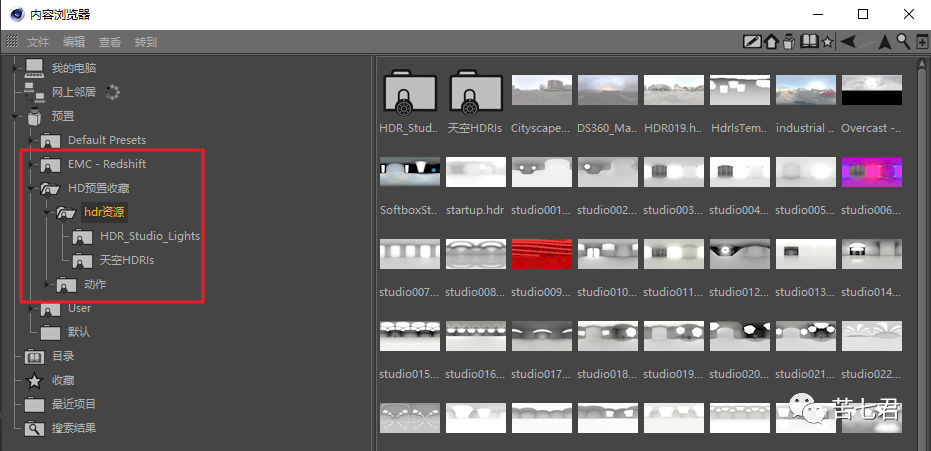This screenshot has height=451, width=931.
Task: Navigate back with the left arrow
Action: tap(847, 42)
